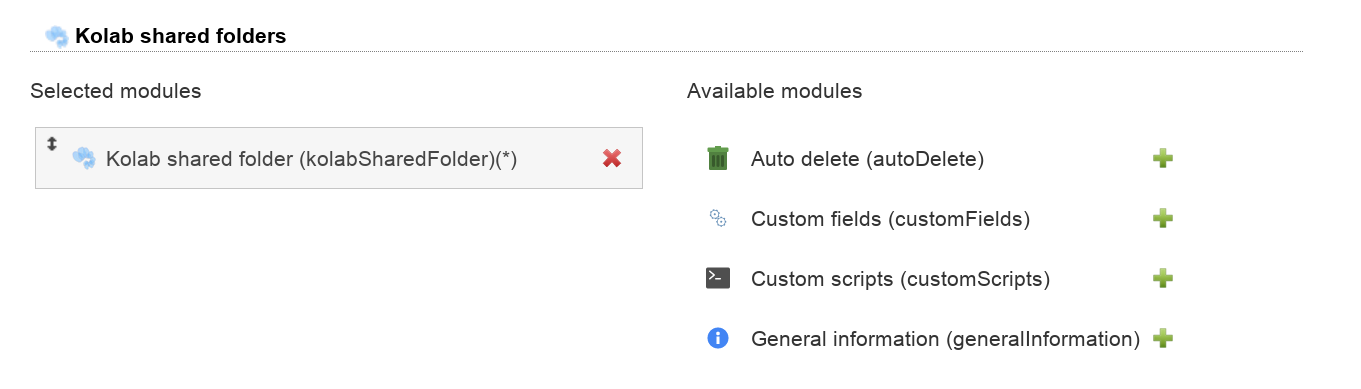Select the General information (generalInformation) module name
This screenshot has height=389, width=1361.
pyautogui.click(x=945, y=339)
